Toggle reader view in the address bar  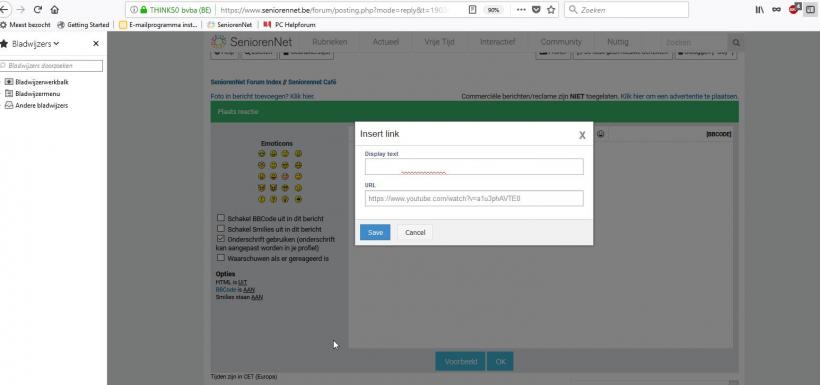472,9
